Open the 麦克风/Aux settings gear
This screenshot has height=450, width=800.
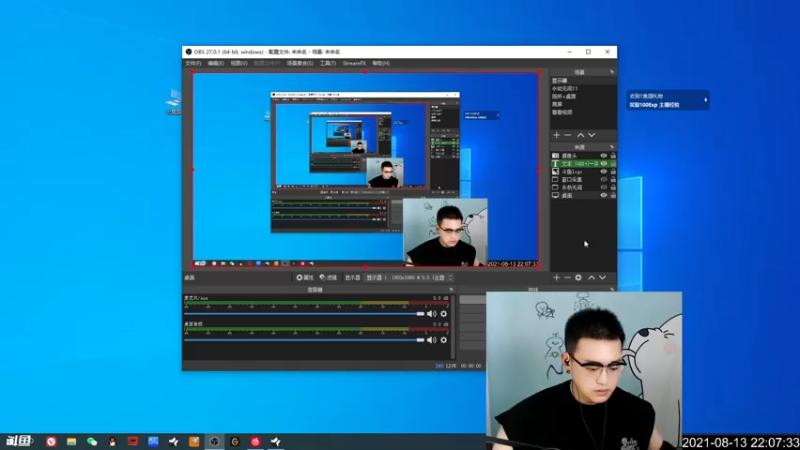(444, 314)
